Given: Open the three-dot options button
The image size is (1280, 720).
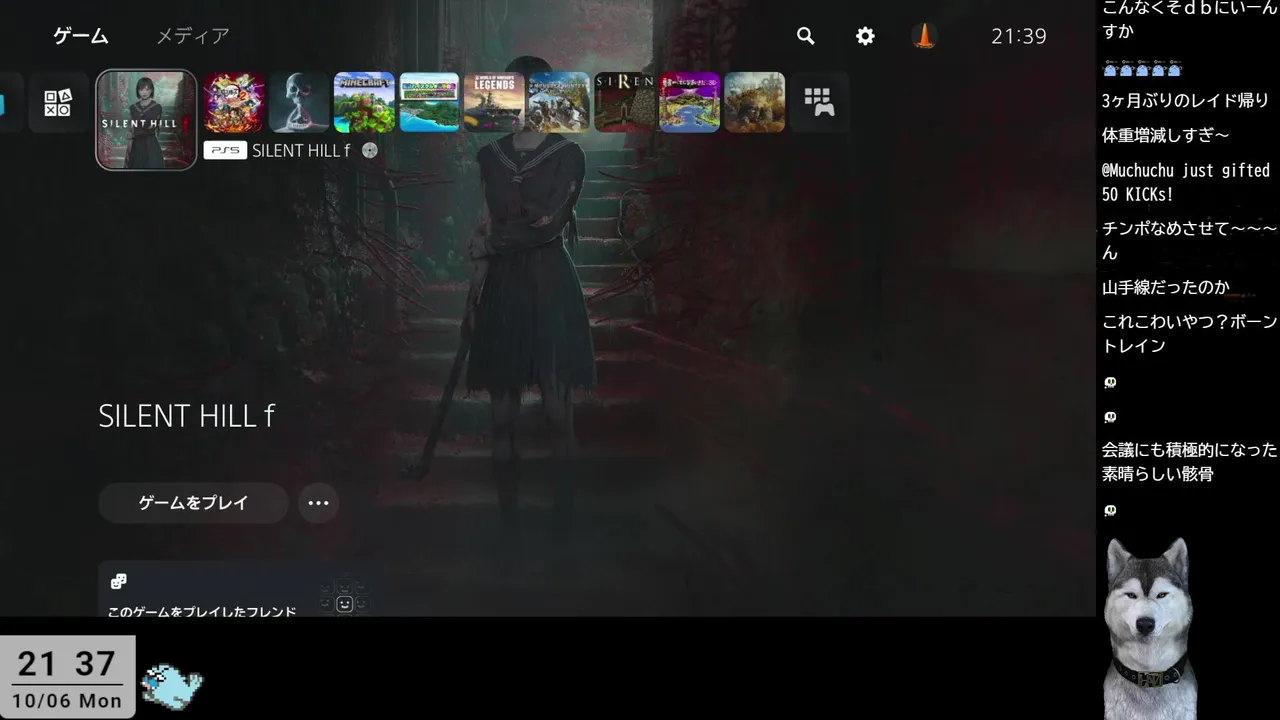Looking at the screenshot, I should (318, 503).
